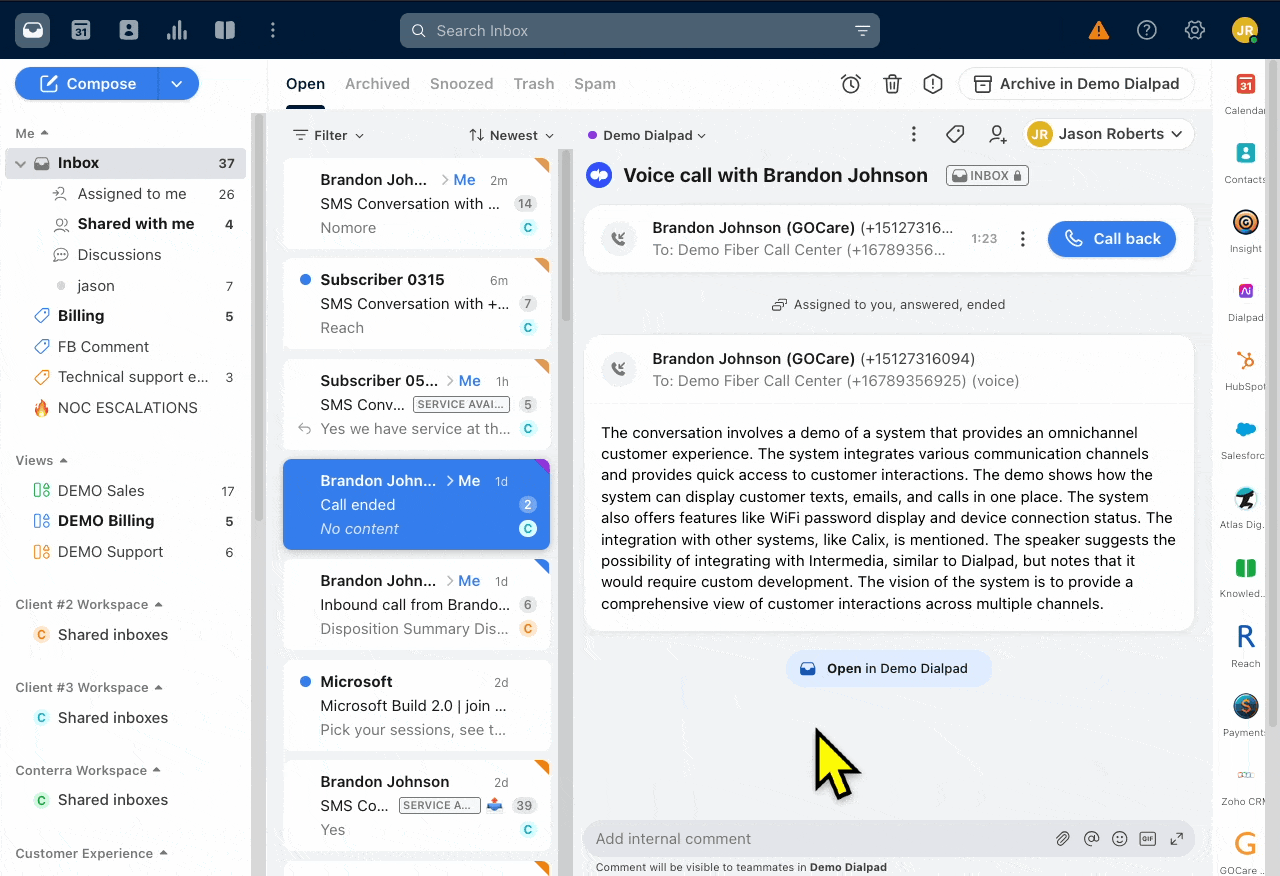Open Calendar app in right sidebar

tap(1245, 93)
